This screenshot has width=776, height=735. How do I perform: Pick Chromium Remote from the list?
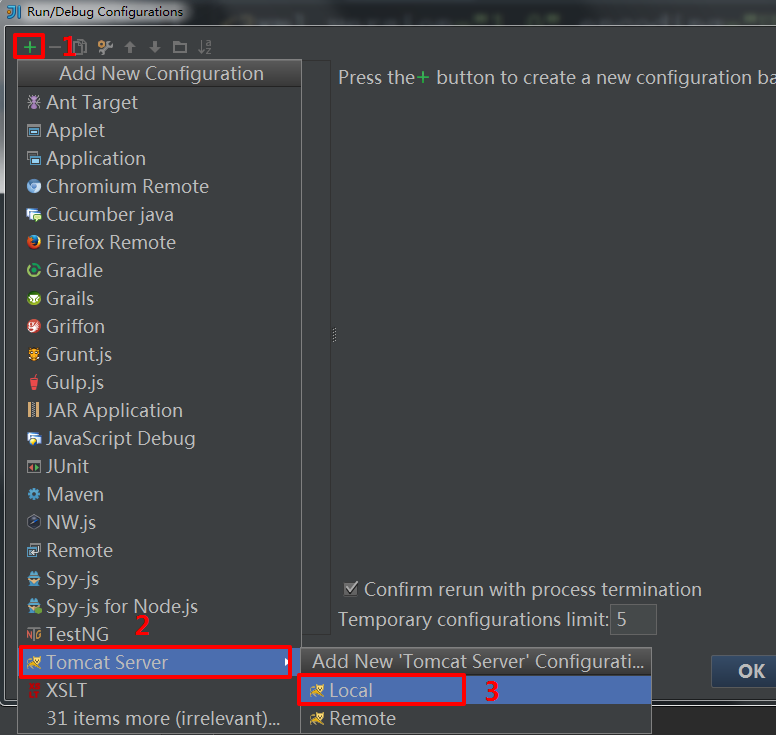[159, 187]
